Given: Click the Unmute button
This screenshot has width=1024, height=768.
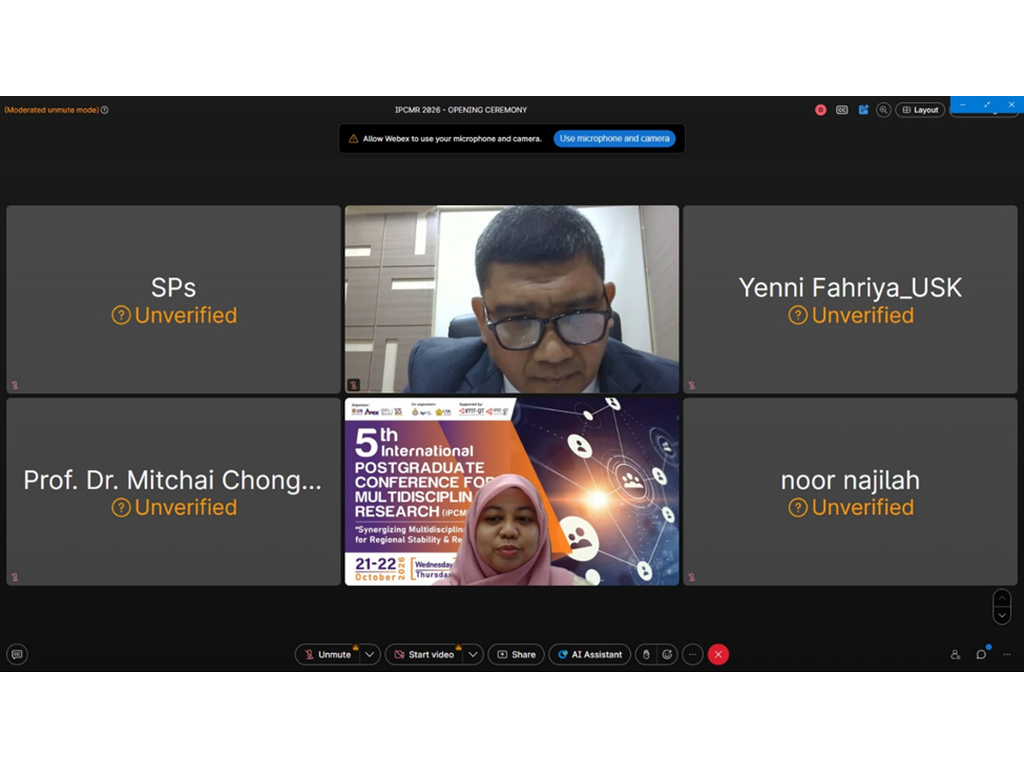Looking at the screenshot, I should pyautogui.click(x=327, y=654).
